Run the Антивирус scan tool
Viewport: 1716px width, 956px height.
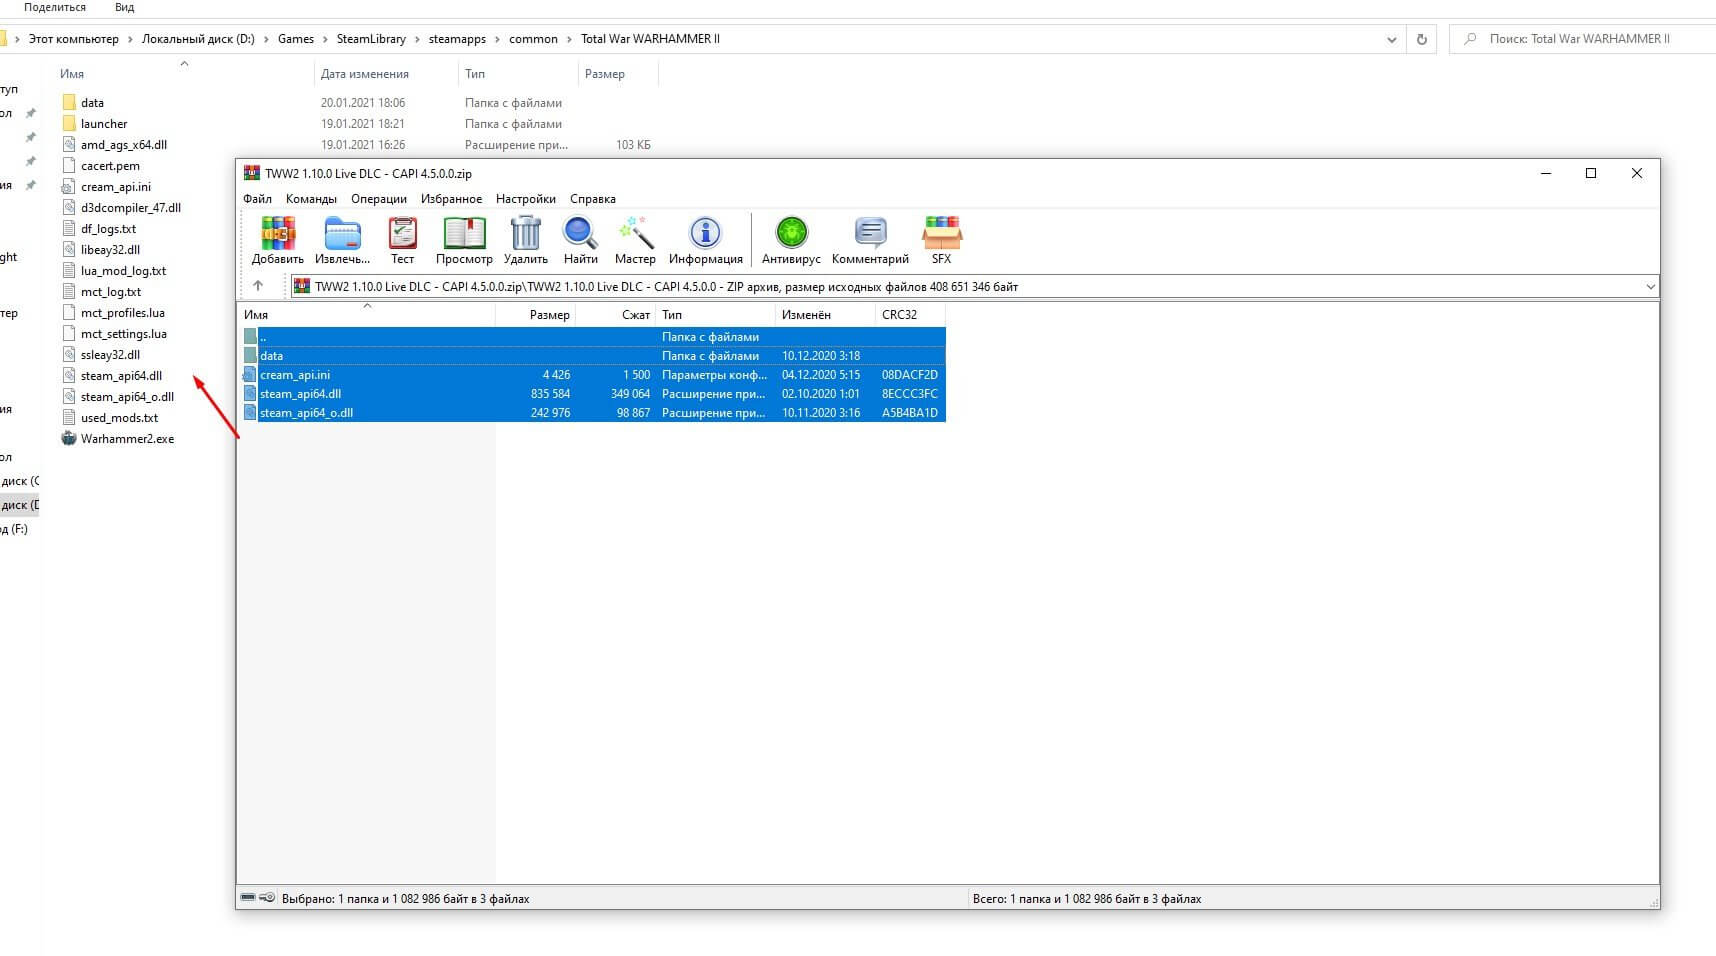(791, 240)
